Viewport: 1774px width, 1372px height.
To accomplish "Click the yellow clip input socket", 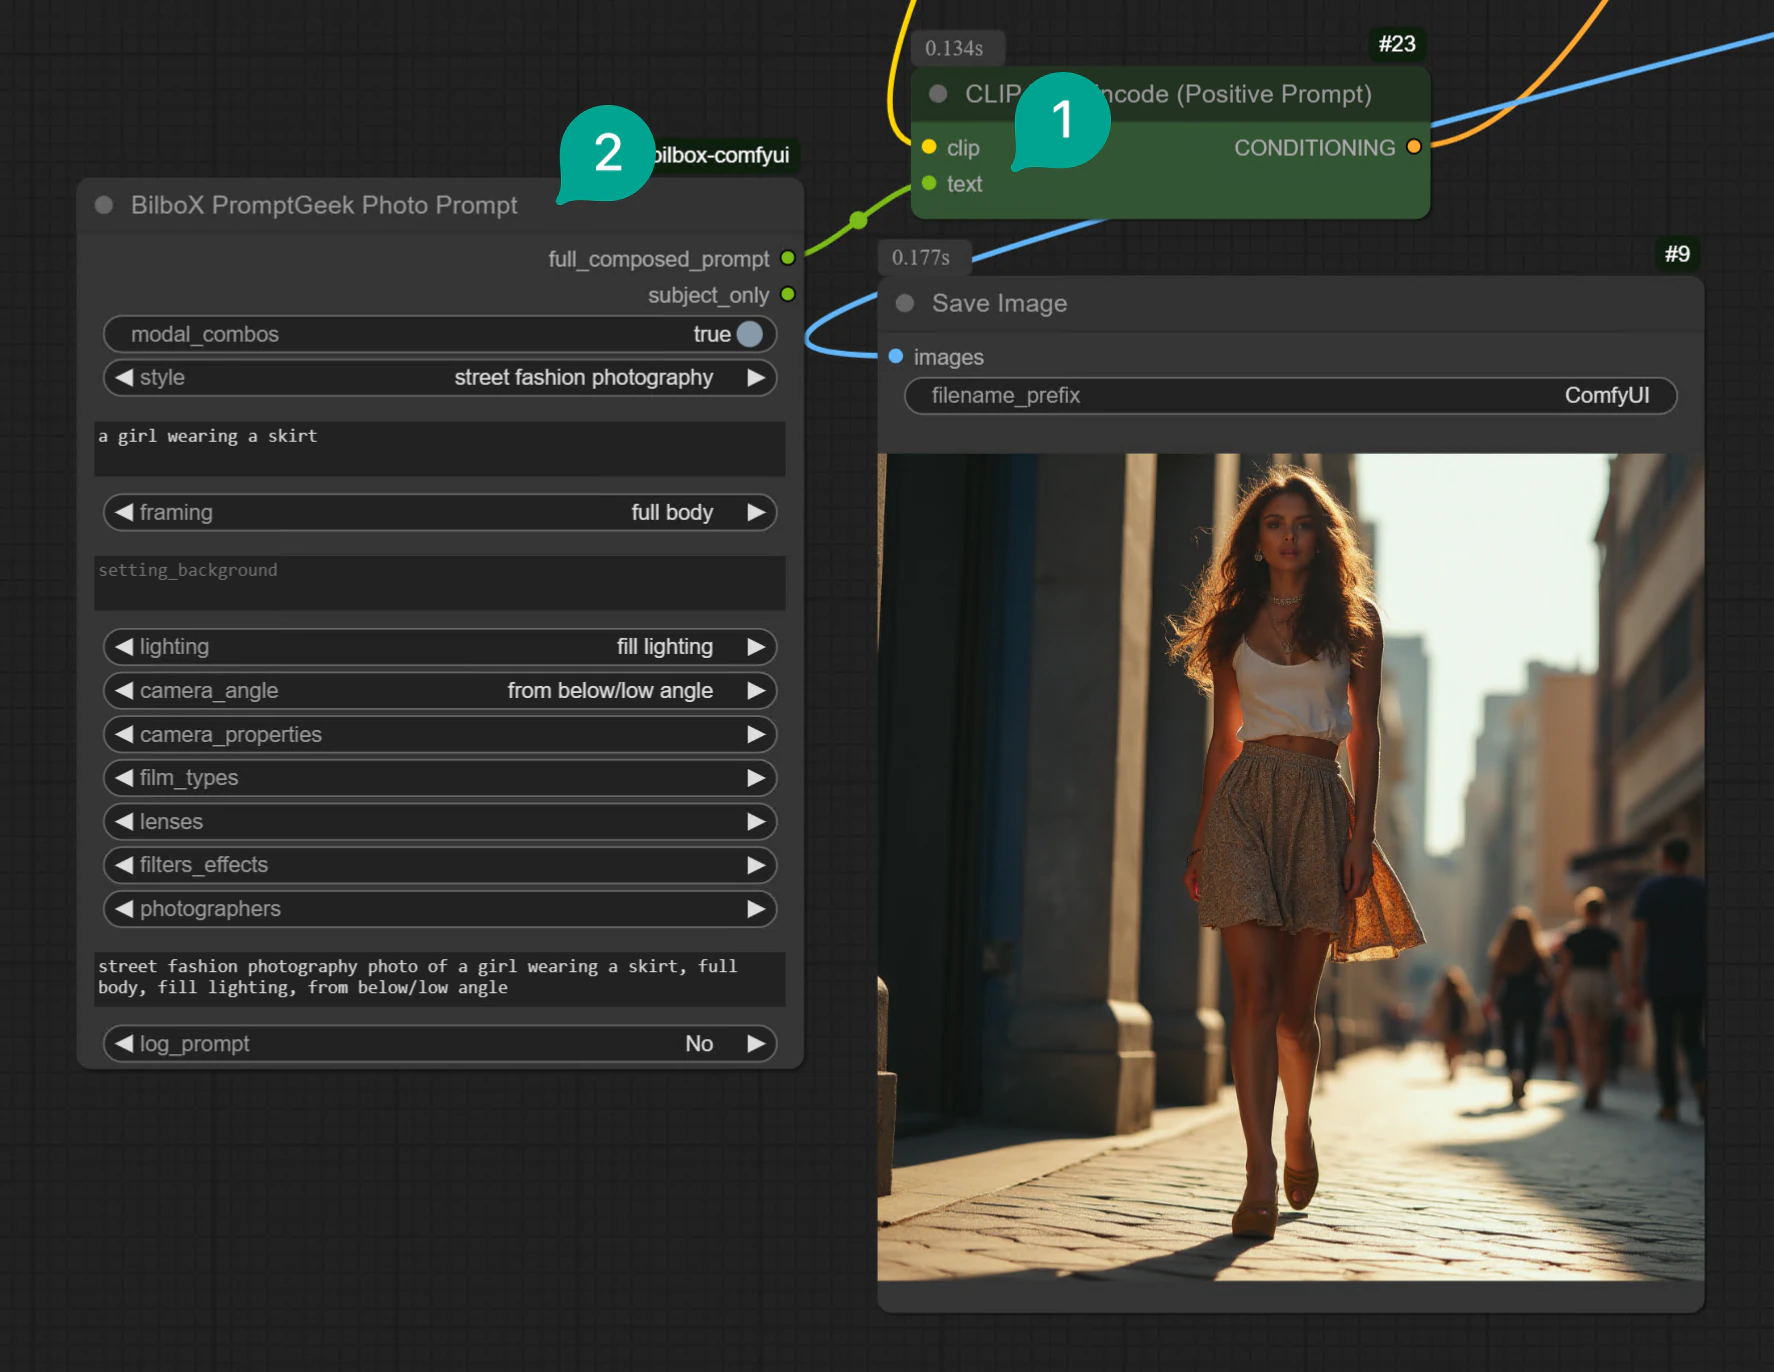I will [929, 147].
